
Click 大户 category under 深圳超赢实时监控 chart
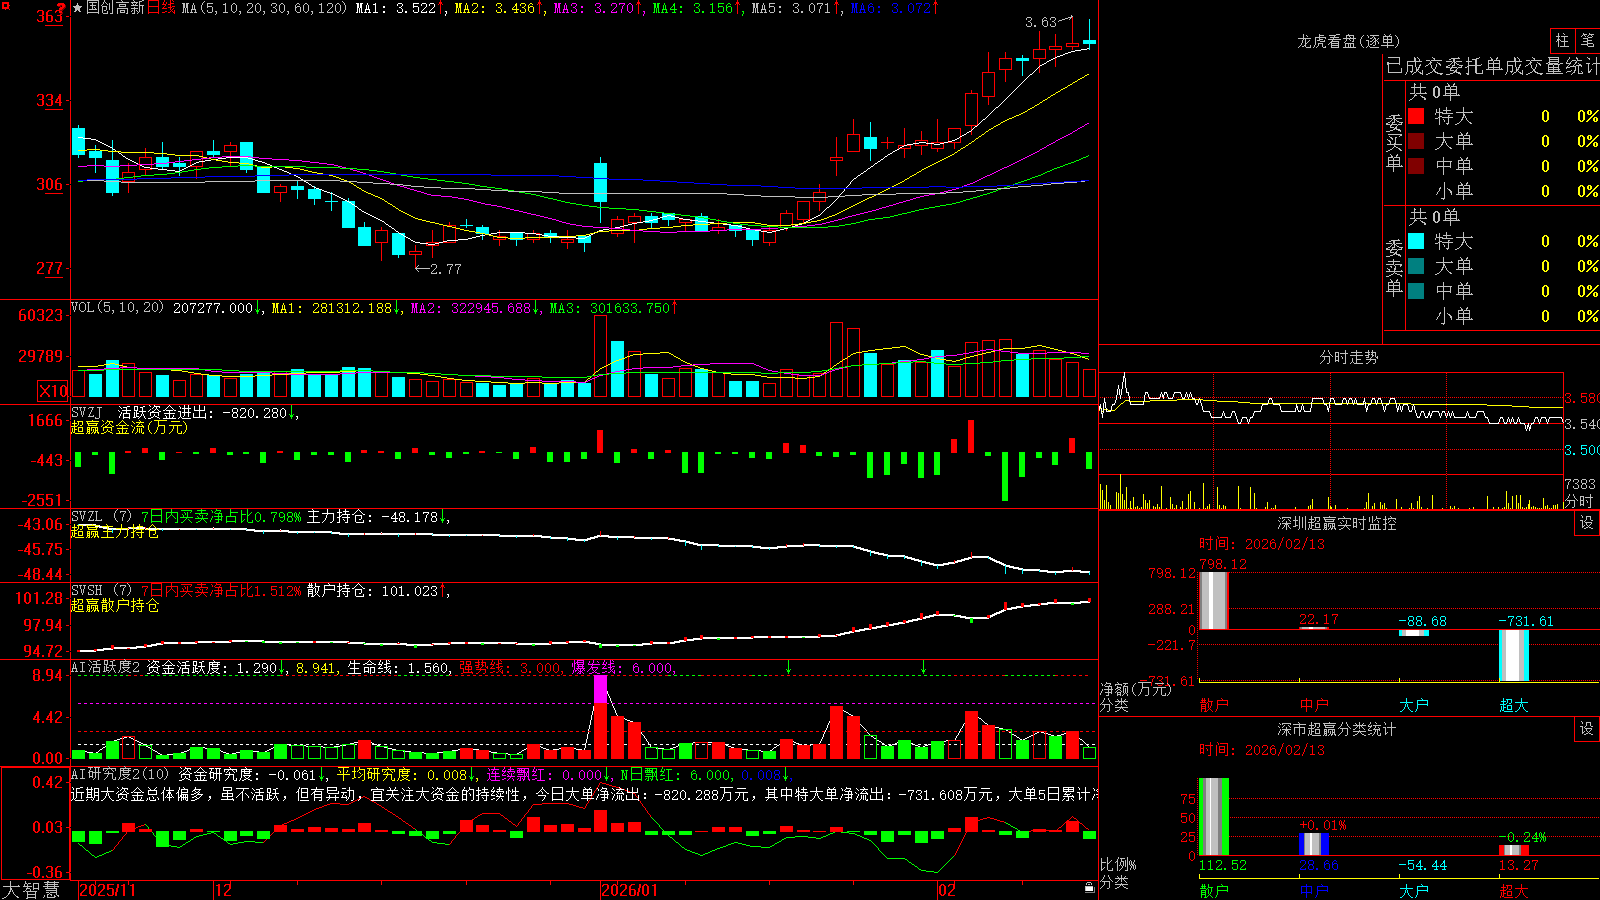tap(1414, 705)
